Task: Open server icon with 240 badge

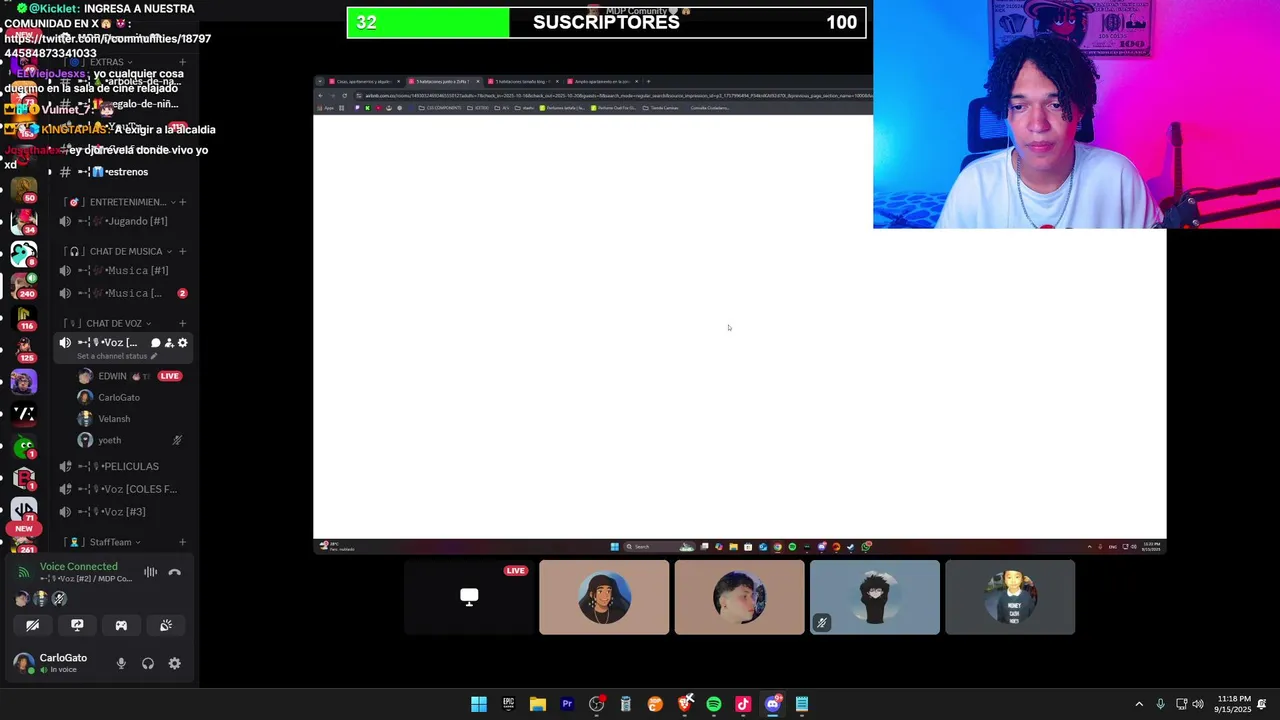Action: (24, 285)
